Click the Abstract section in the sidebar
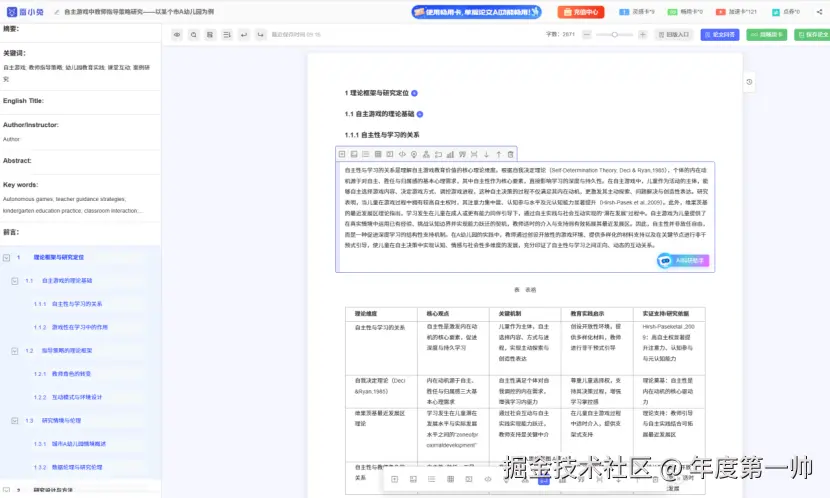Viewport: 830px width, 498px height. pos(80,161)
